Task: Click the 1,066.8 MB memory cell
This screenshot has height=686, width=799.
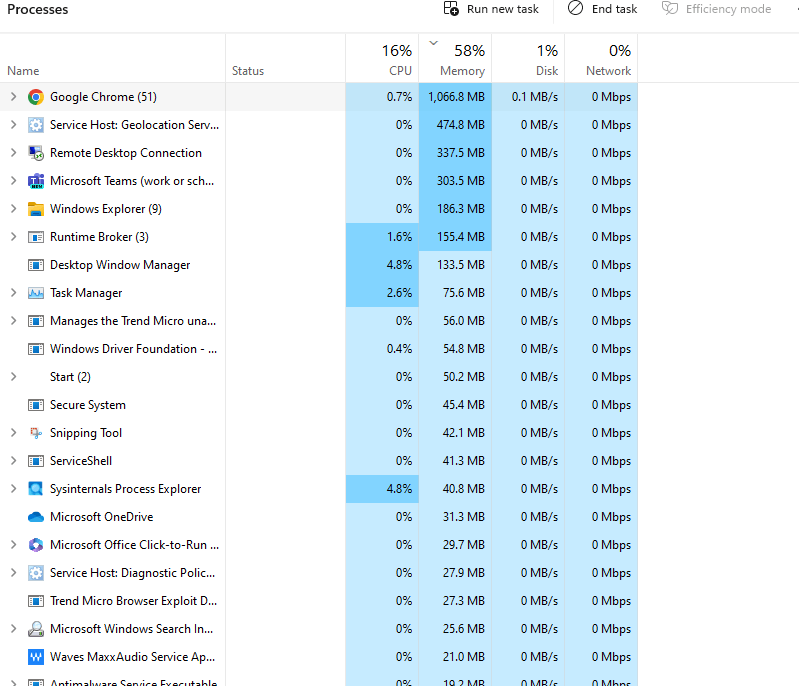Action: pyautogui.click(x=455, y=97)
